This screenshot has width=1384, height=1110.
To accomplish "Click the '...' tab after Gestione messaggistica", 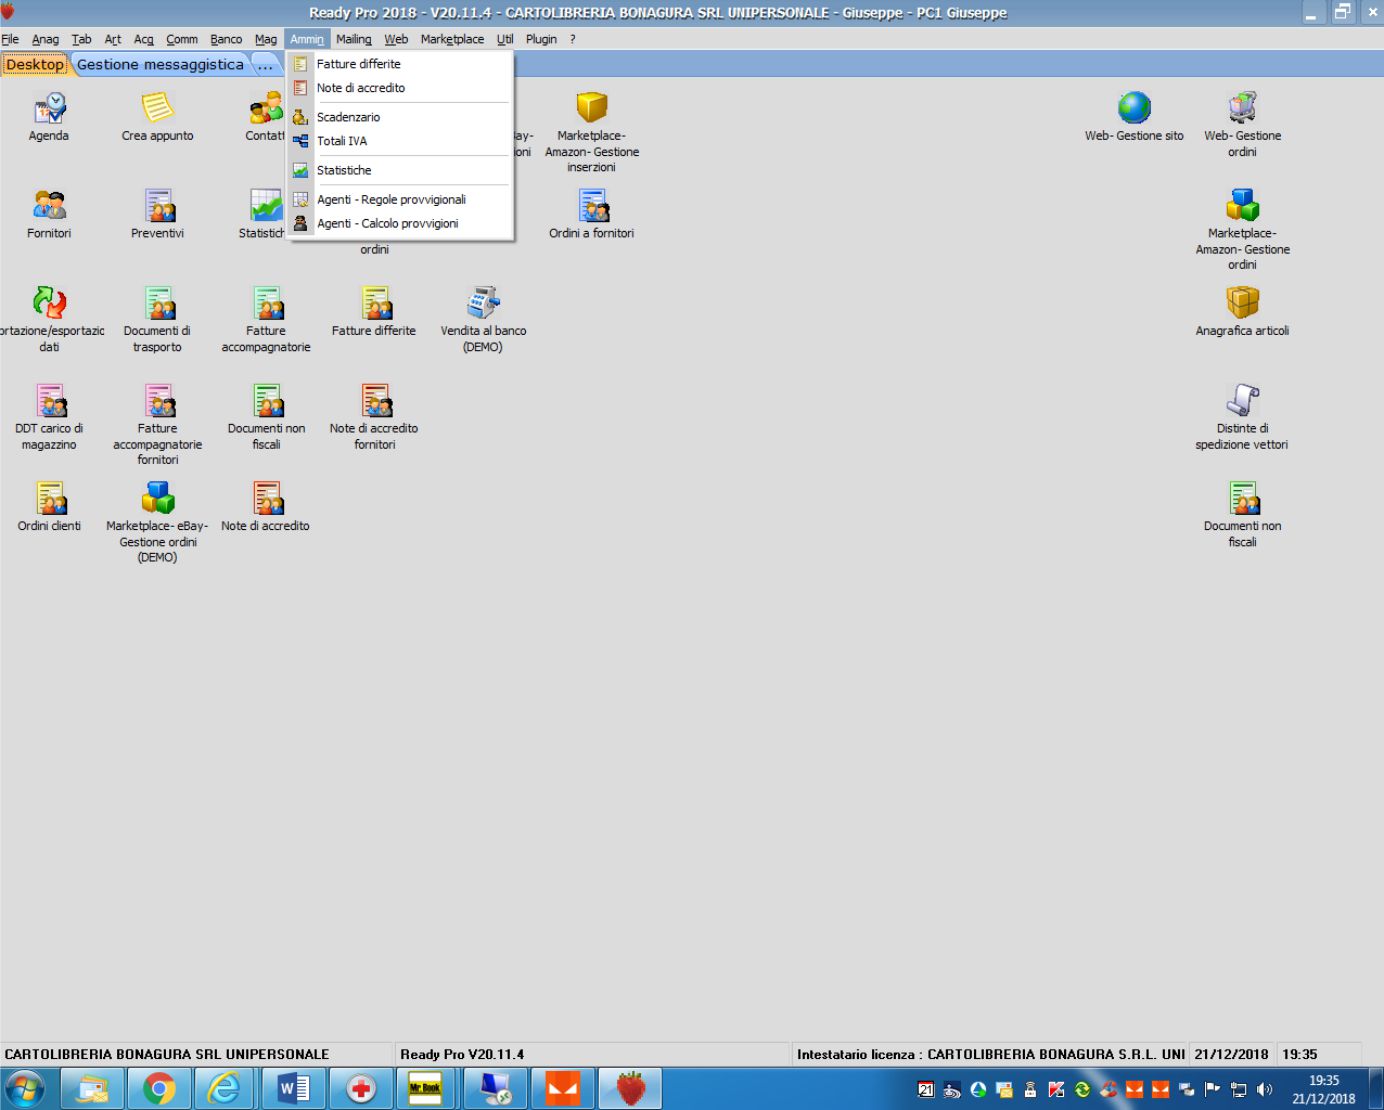I will pos(265,64).
